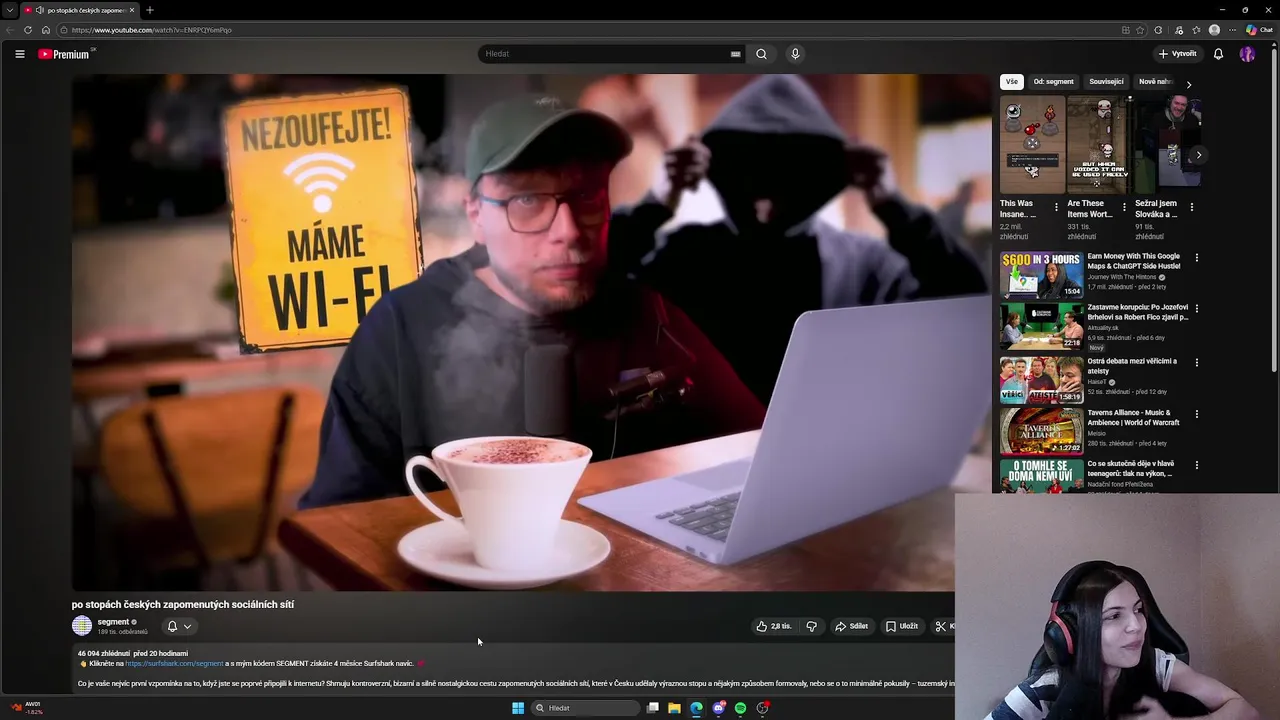
Task: Open the on-screen keyboard in search box
Action: click(x=736, y=54)
